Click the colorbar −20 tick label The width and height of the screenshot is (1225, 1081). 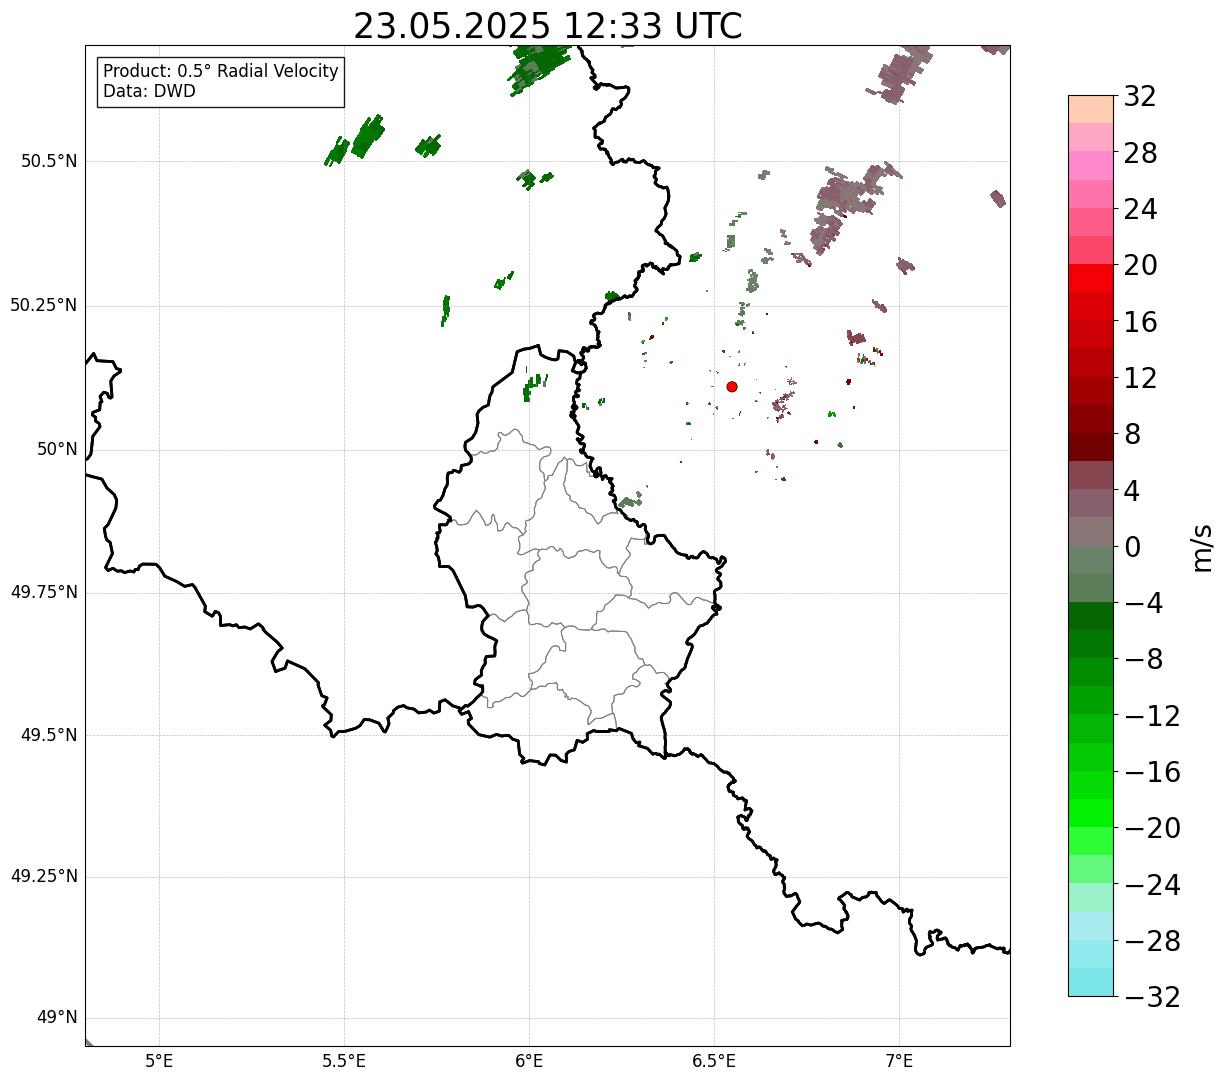pyautogui.click(x=1152, y=828)
